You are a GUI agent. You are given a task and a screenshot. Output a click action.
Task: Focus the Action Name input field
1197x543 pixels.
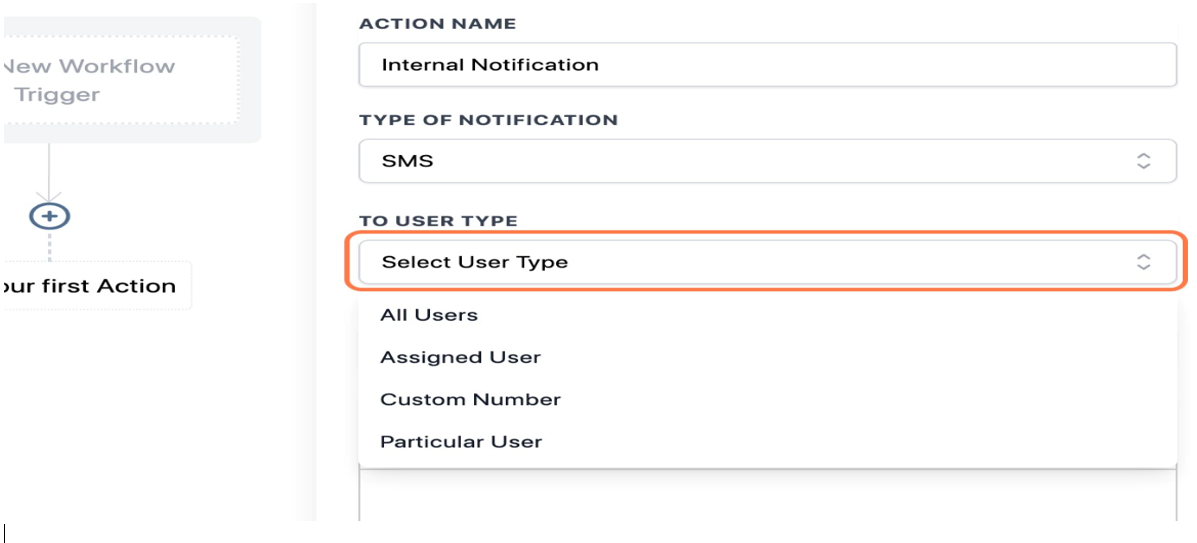pyautogui.click(x=768, y=65)
